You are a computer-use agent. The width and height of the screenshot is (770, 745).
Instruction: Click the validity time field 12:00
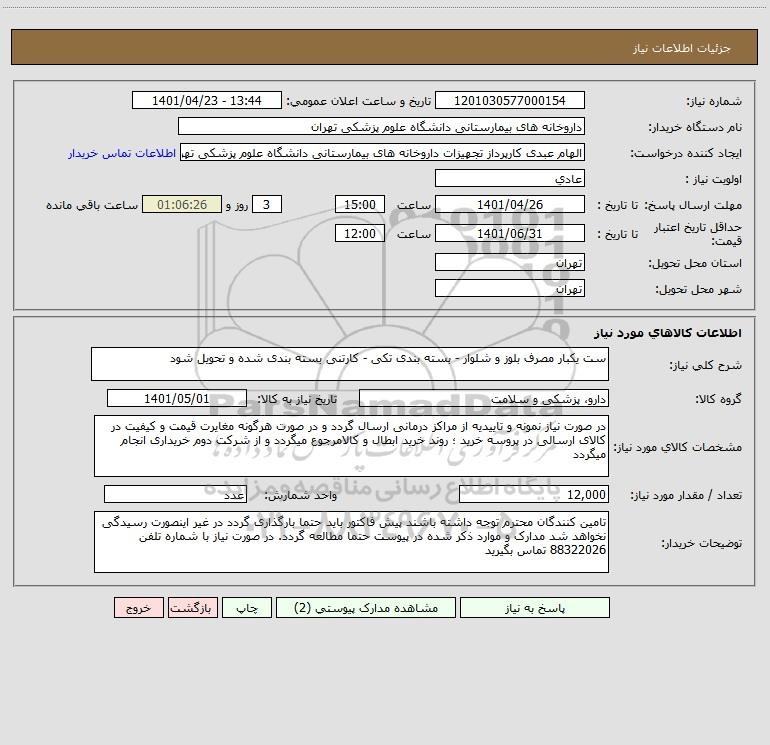pyautogui.click(x=359, y=233)
